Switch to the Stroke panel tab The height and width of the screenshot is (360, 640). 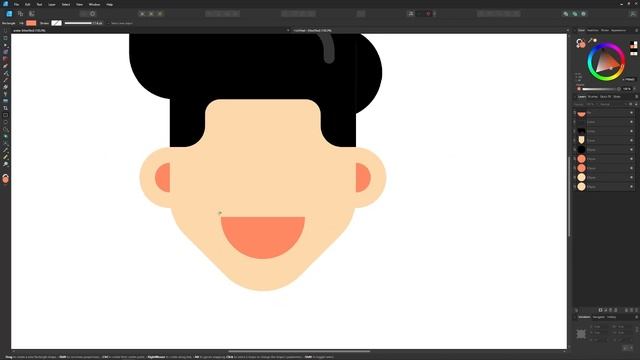pos(605,30)
